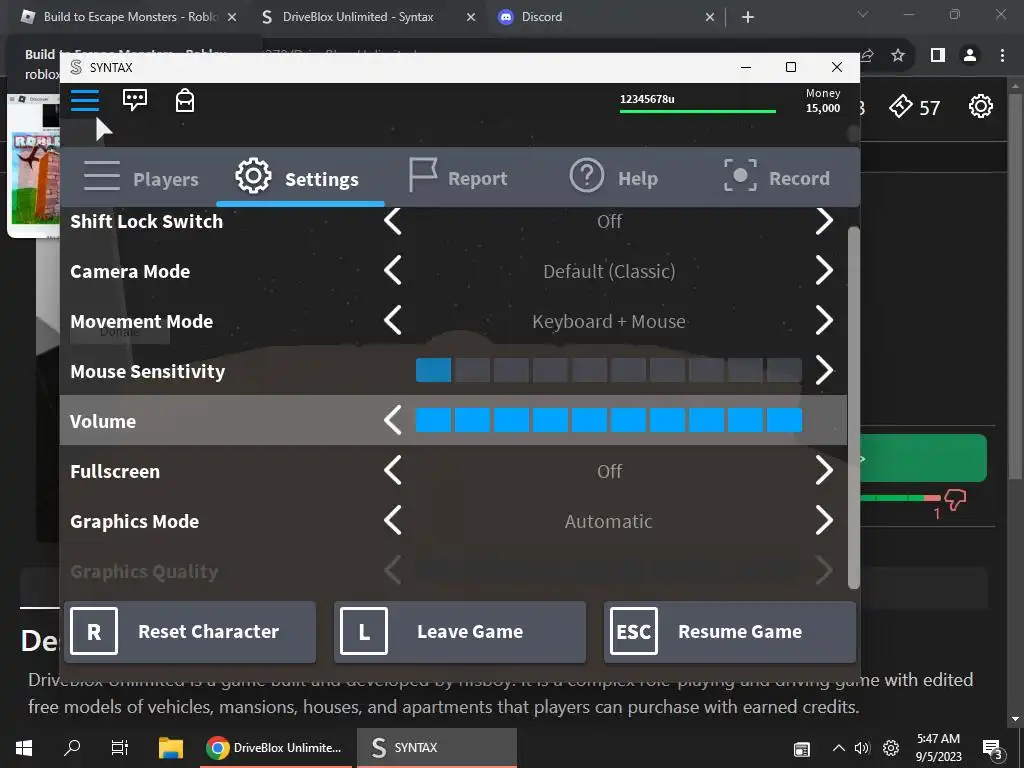Select next Camera Mode option
This screenshot has width=1024, height=768.
(x=824, y=271)
